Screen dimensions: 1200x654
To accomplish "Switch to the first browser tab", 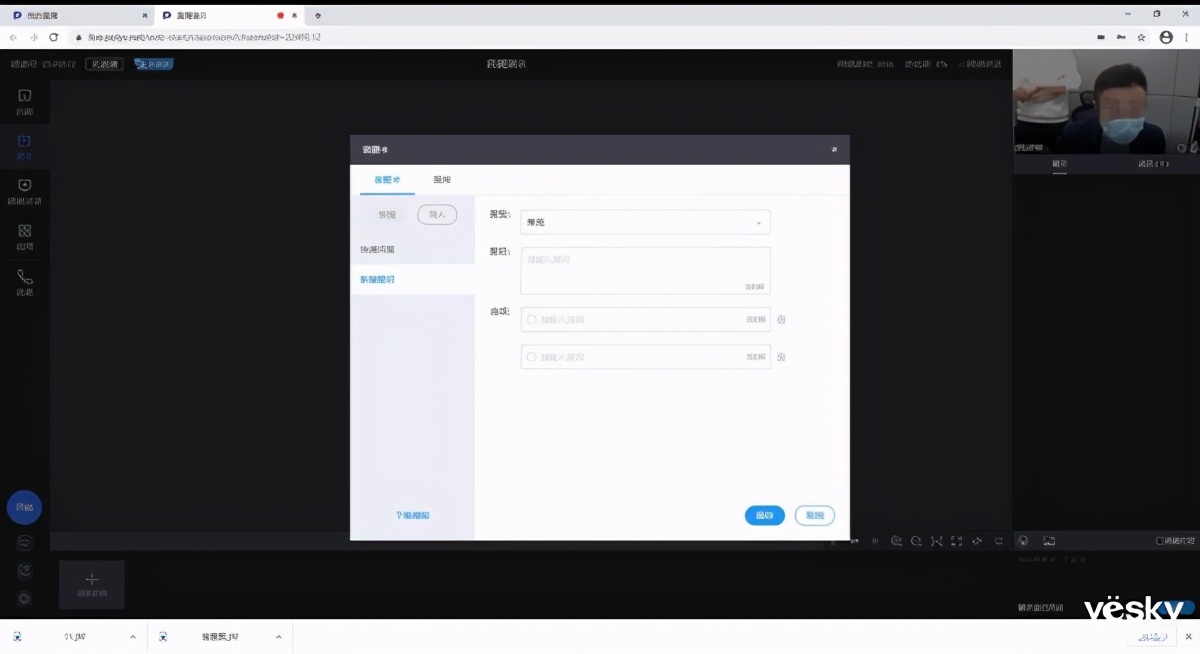I will click(x=75, y=15).
